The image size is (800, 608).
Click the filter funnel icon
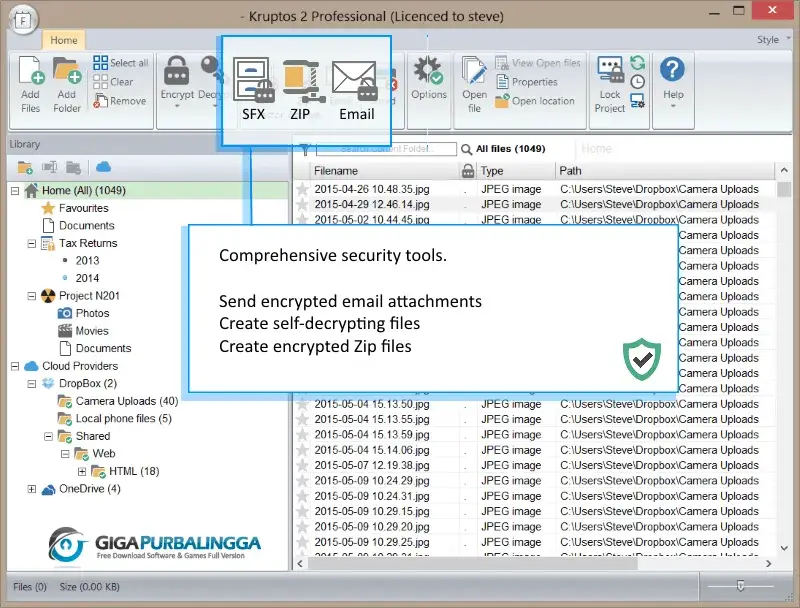point(305,149)
